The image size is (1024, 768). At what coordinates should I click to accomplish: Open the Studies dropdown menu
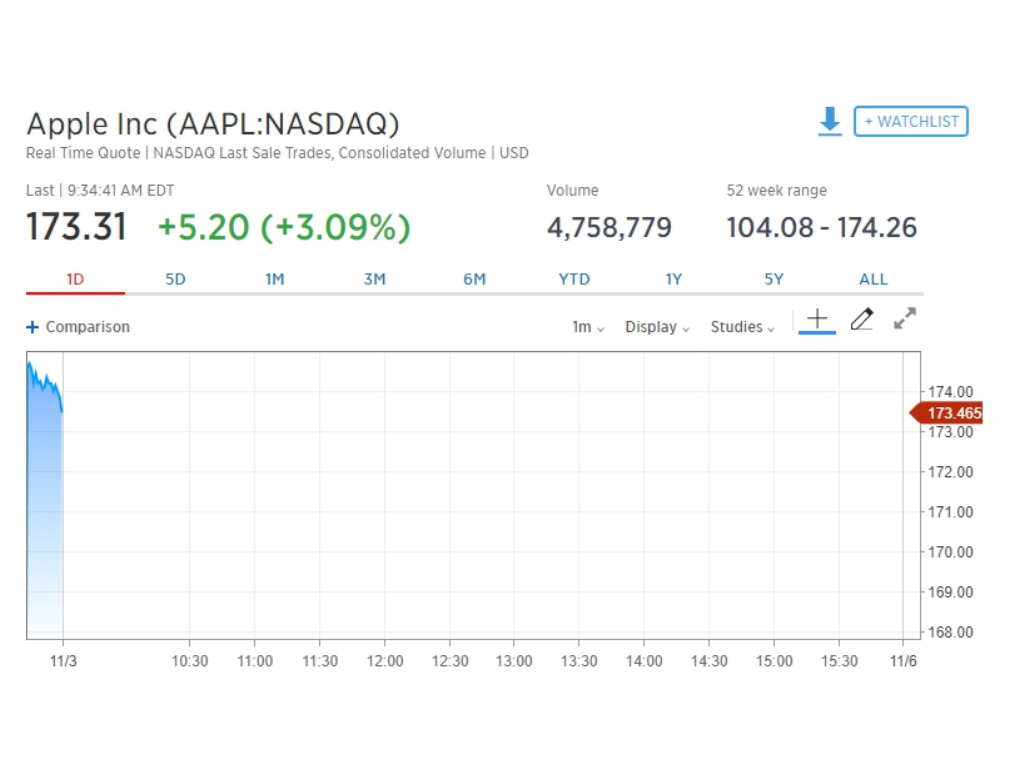(742, 327)
